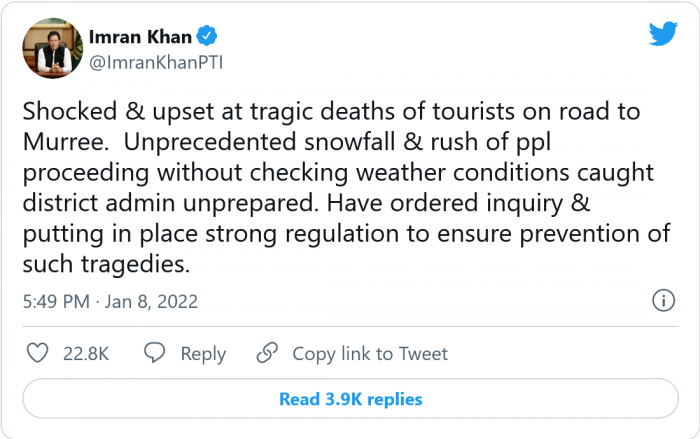The width and height of the screenshot is (700, 439).
Task: Click the 22.8K likes count
Action: (x=87, y=354)
